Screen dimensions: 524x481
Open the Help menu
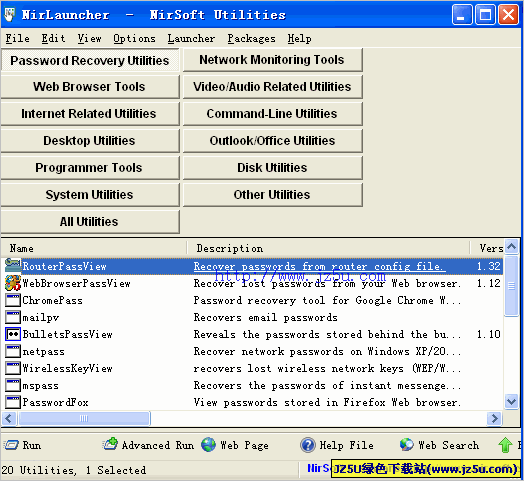299,38
